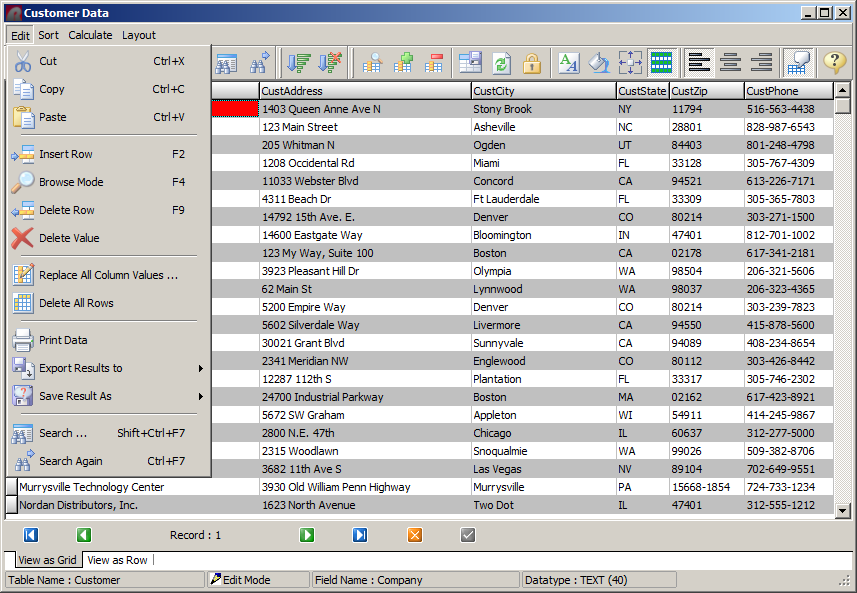
Task: Click the CustCity column header
Action: [x=543, y=91]
